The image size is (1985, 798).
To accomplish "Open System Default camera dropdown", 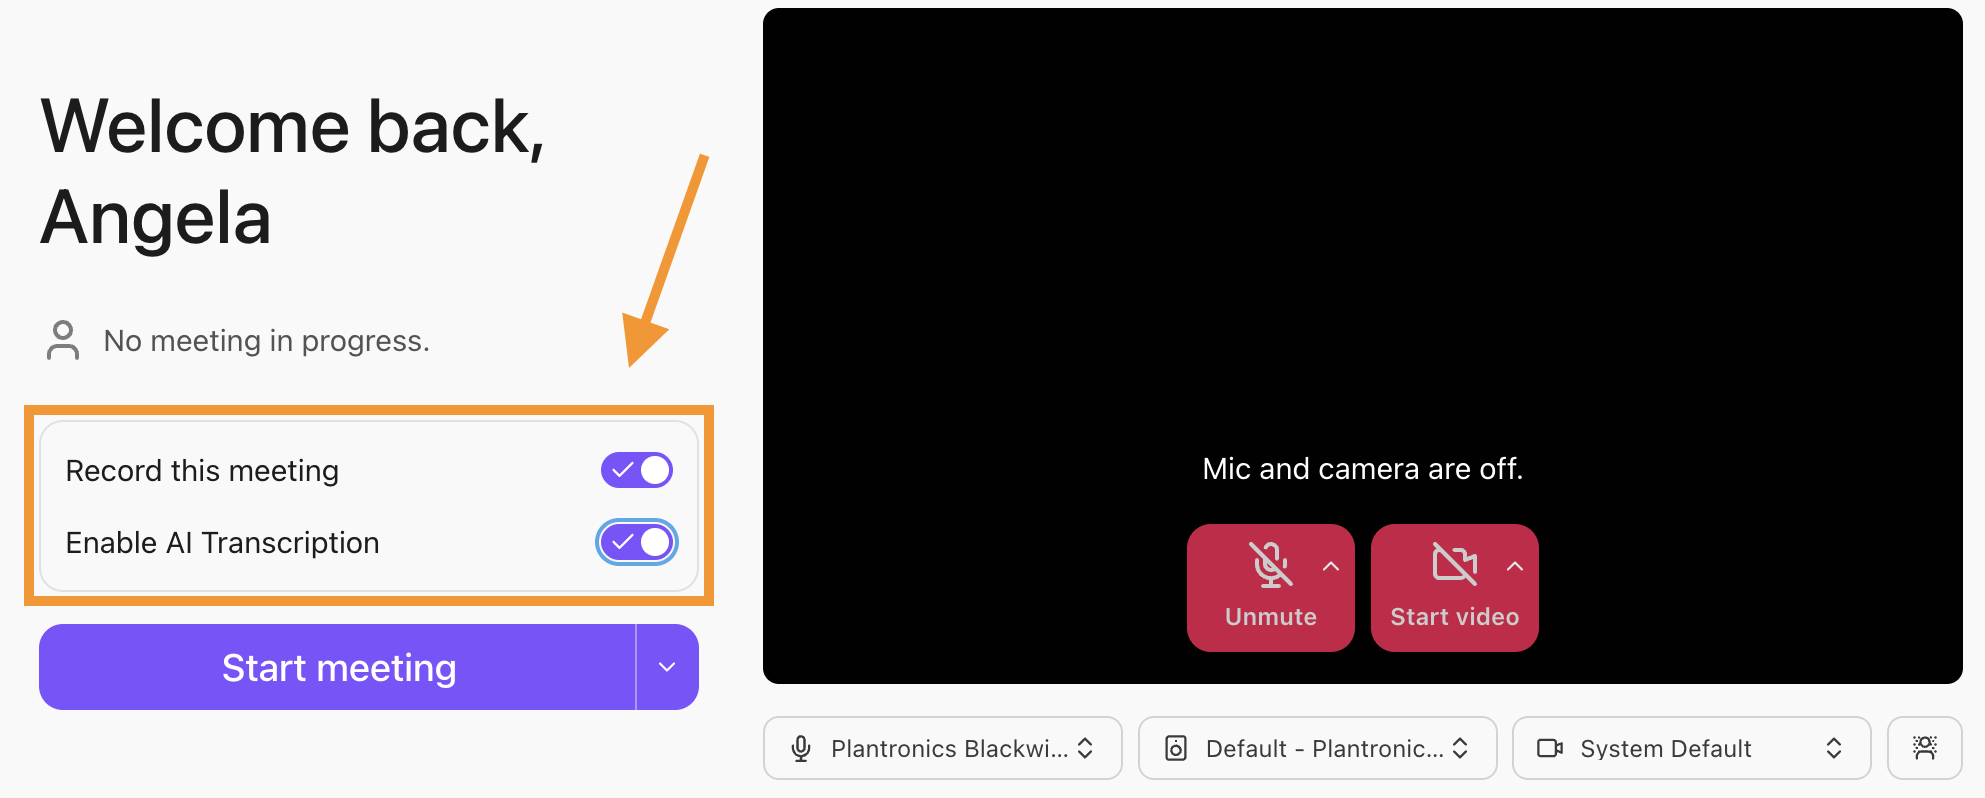I will point(1691,748).
